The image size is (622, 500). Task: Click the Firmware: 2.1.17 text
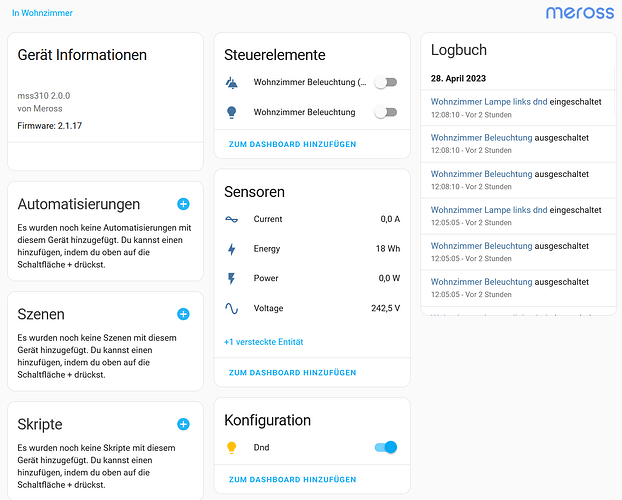[50, 126]
